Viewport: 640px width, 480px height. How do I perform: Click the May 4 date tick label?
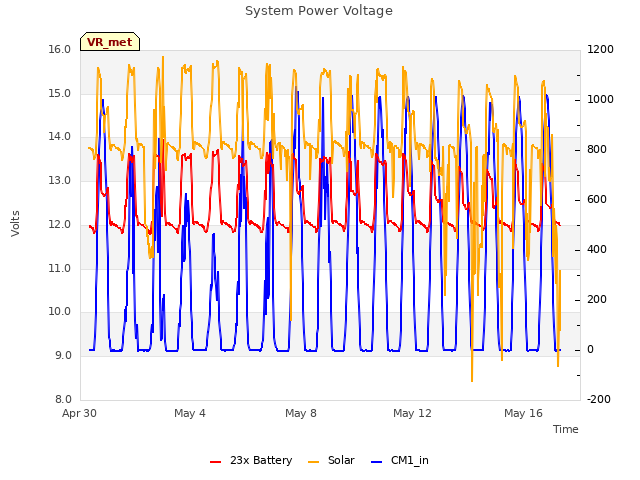click(x=190, y=413)
